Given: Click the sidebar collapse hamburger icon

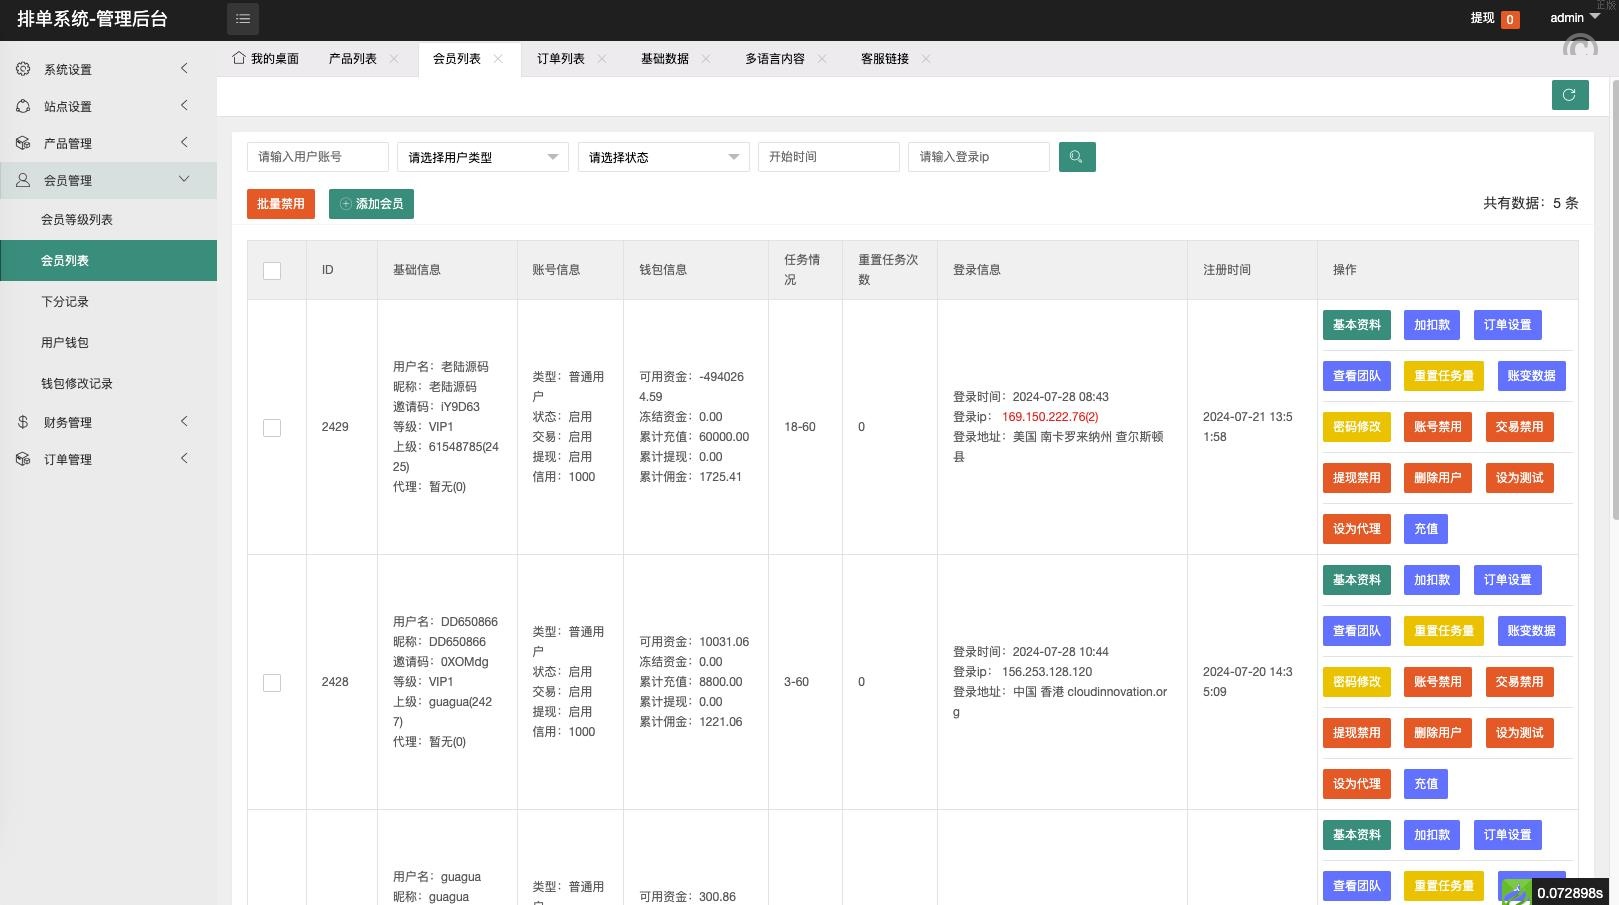Looking at the screenshot, I should 243,18.
